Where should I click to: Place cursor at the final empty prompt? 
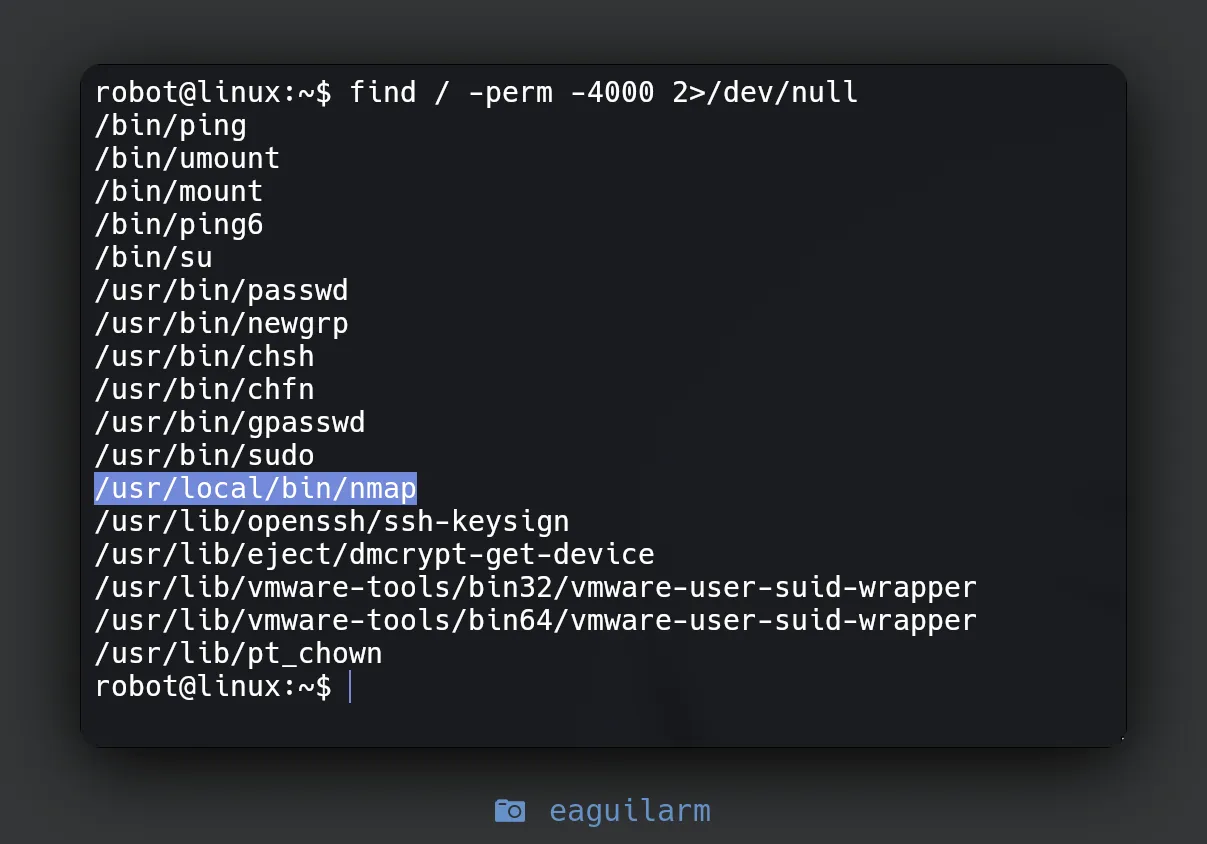pos(350,687)
